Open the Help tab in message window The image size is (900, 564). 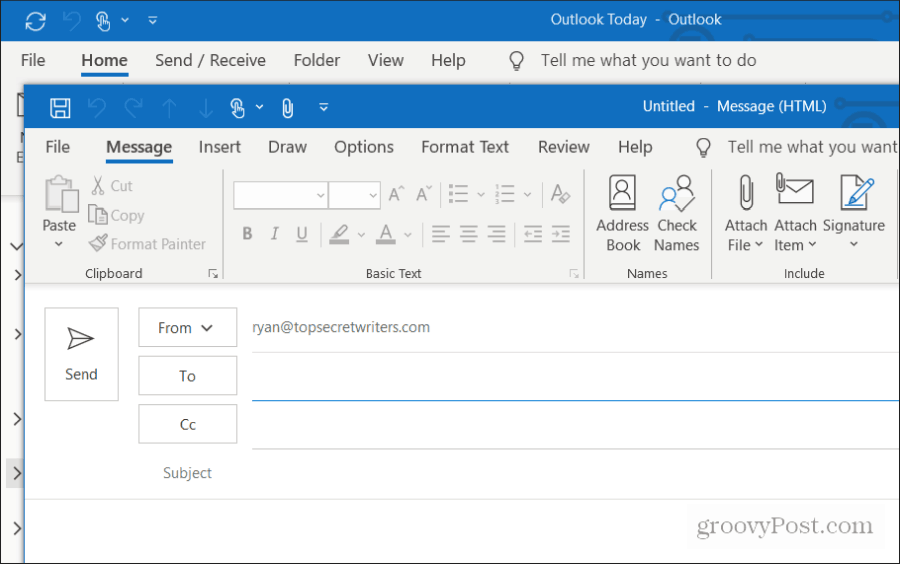[x=635, y=147]
